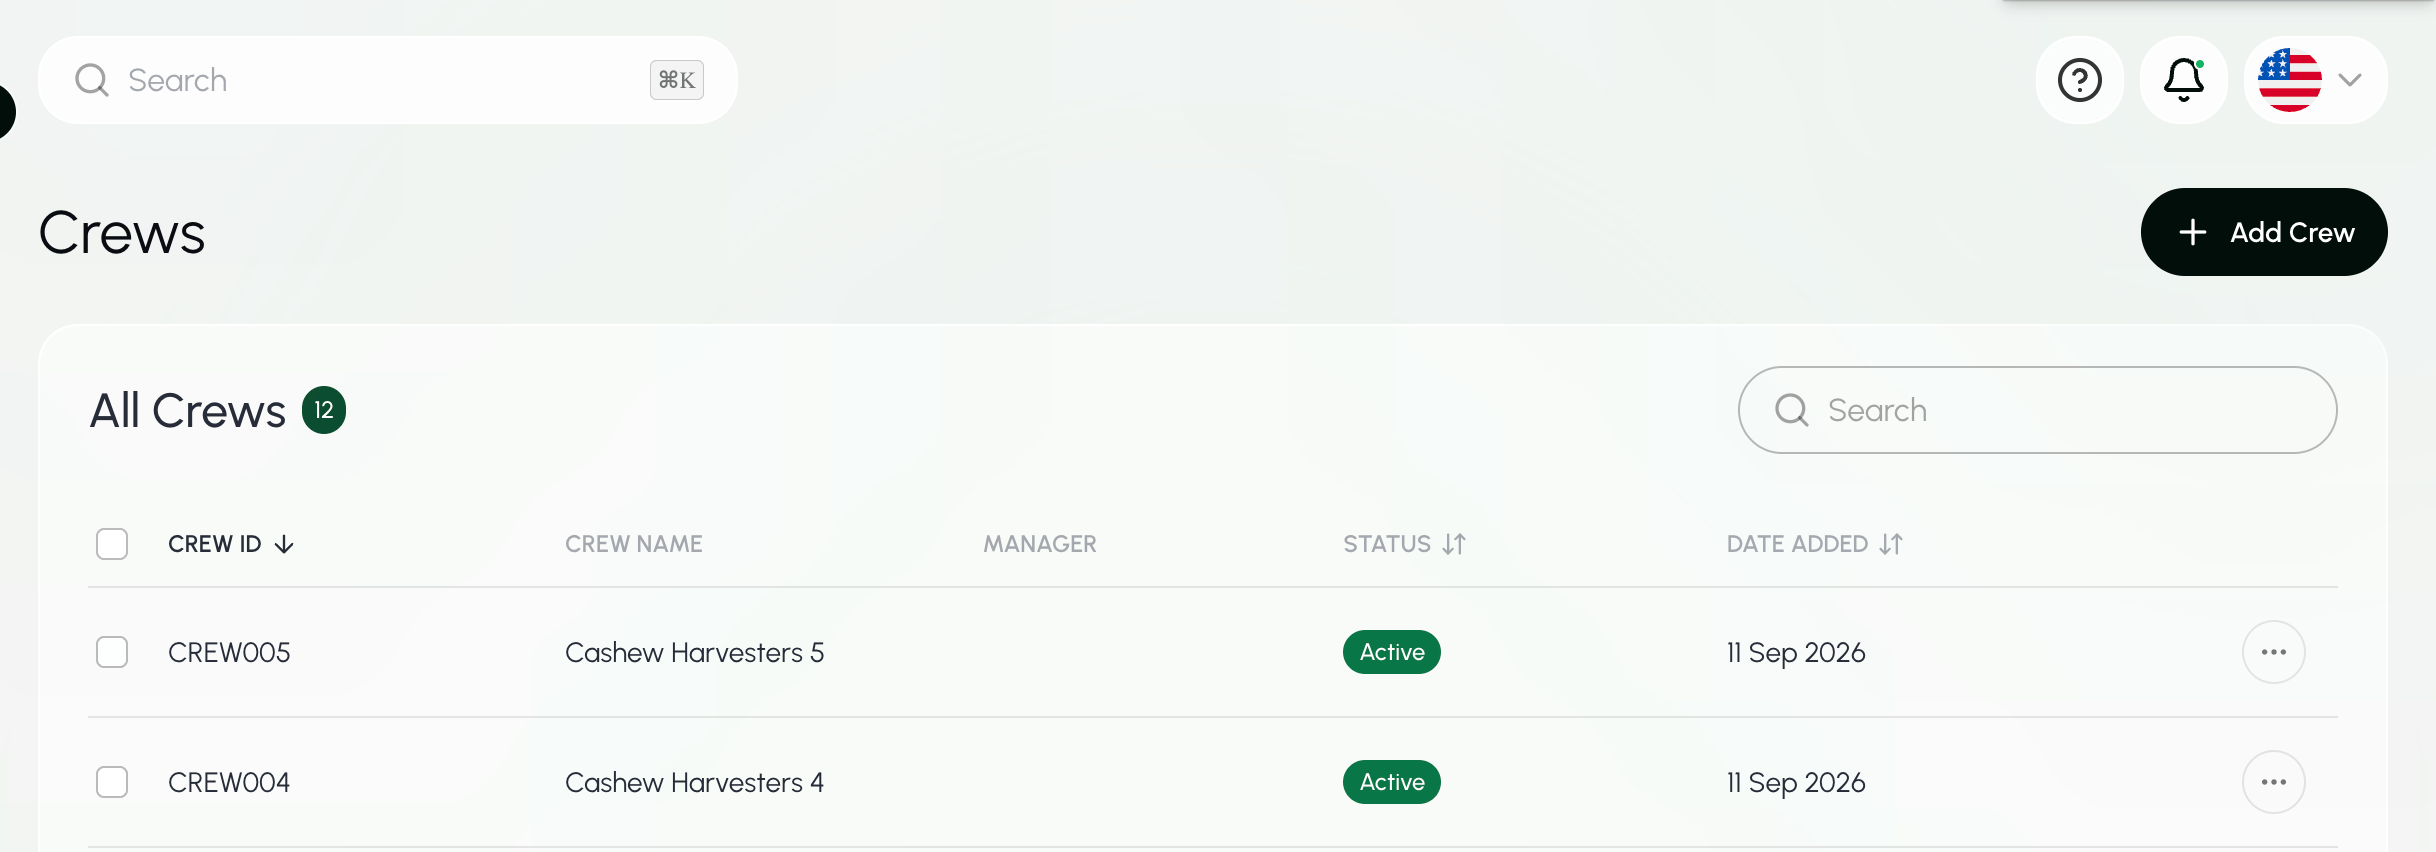Check the CREW004 row checkbox

pos(112,782)
